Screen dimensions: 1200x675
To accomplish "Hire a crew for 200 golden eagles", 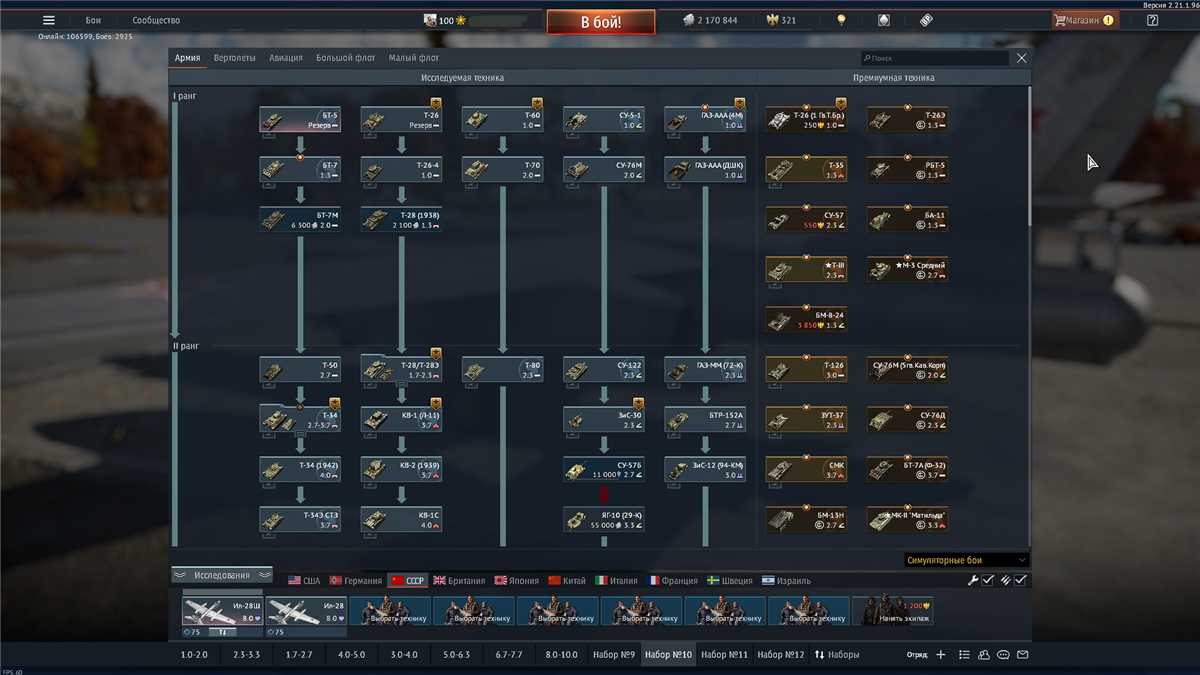I will click(x=892, y=612).
